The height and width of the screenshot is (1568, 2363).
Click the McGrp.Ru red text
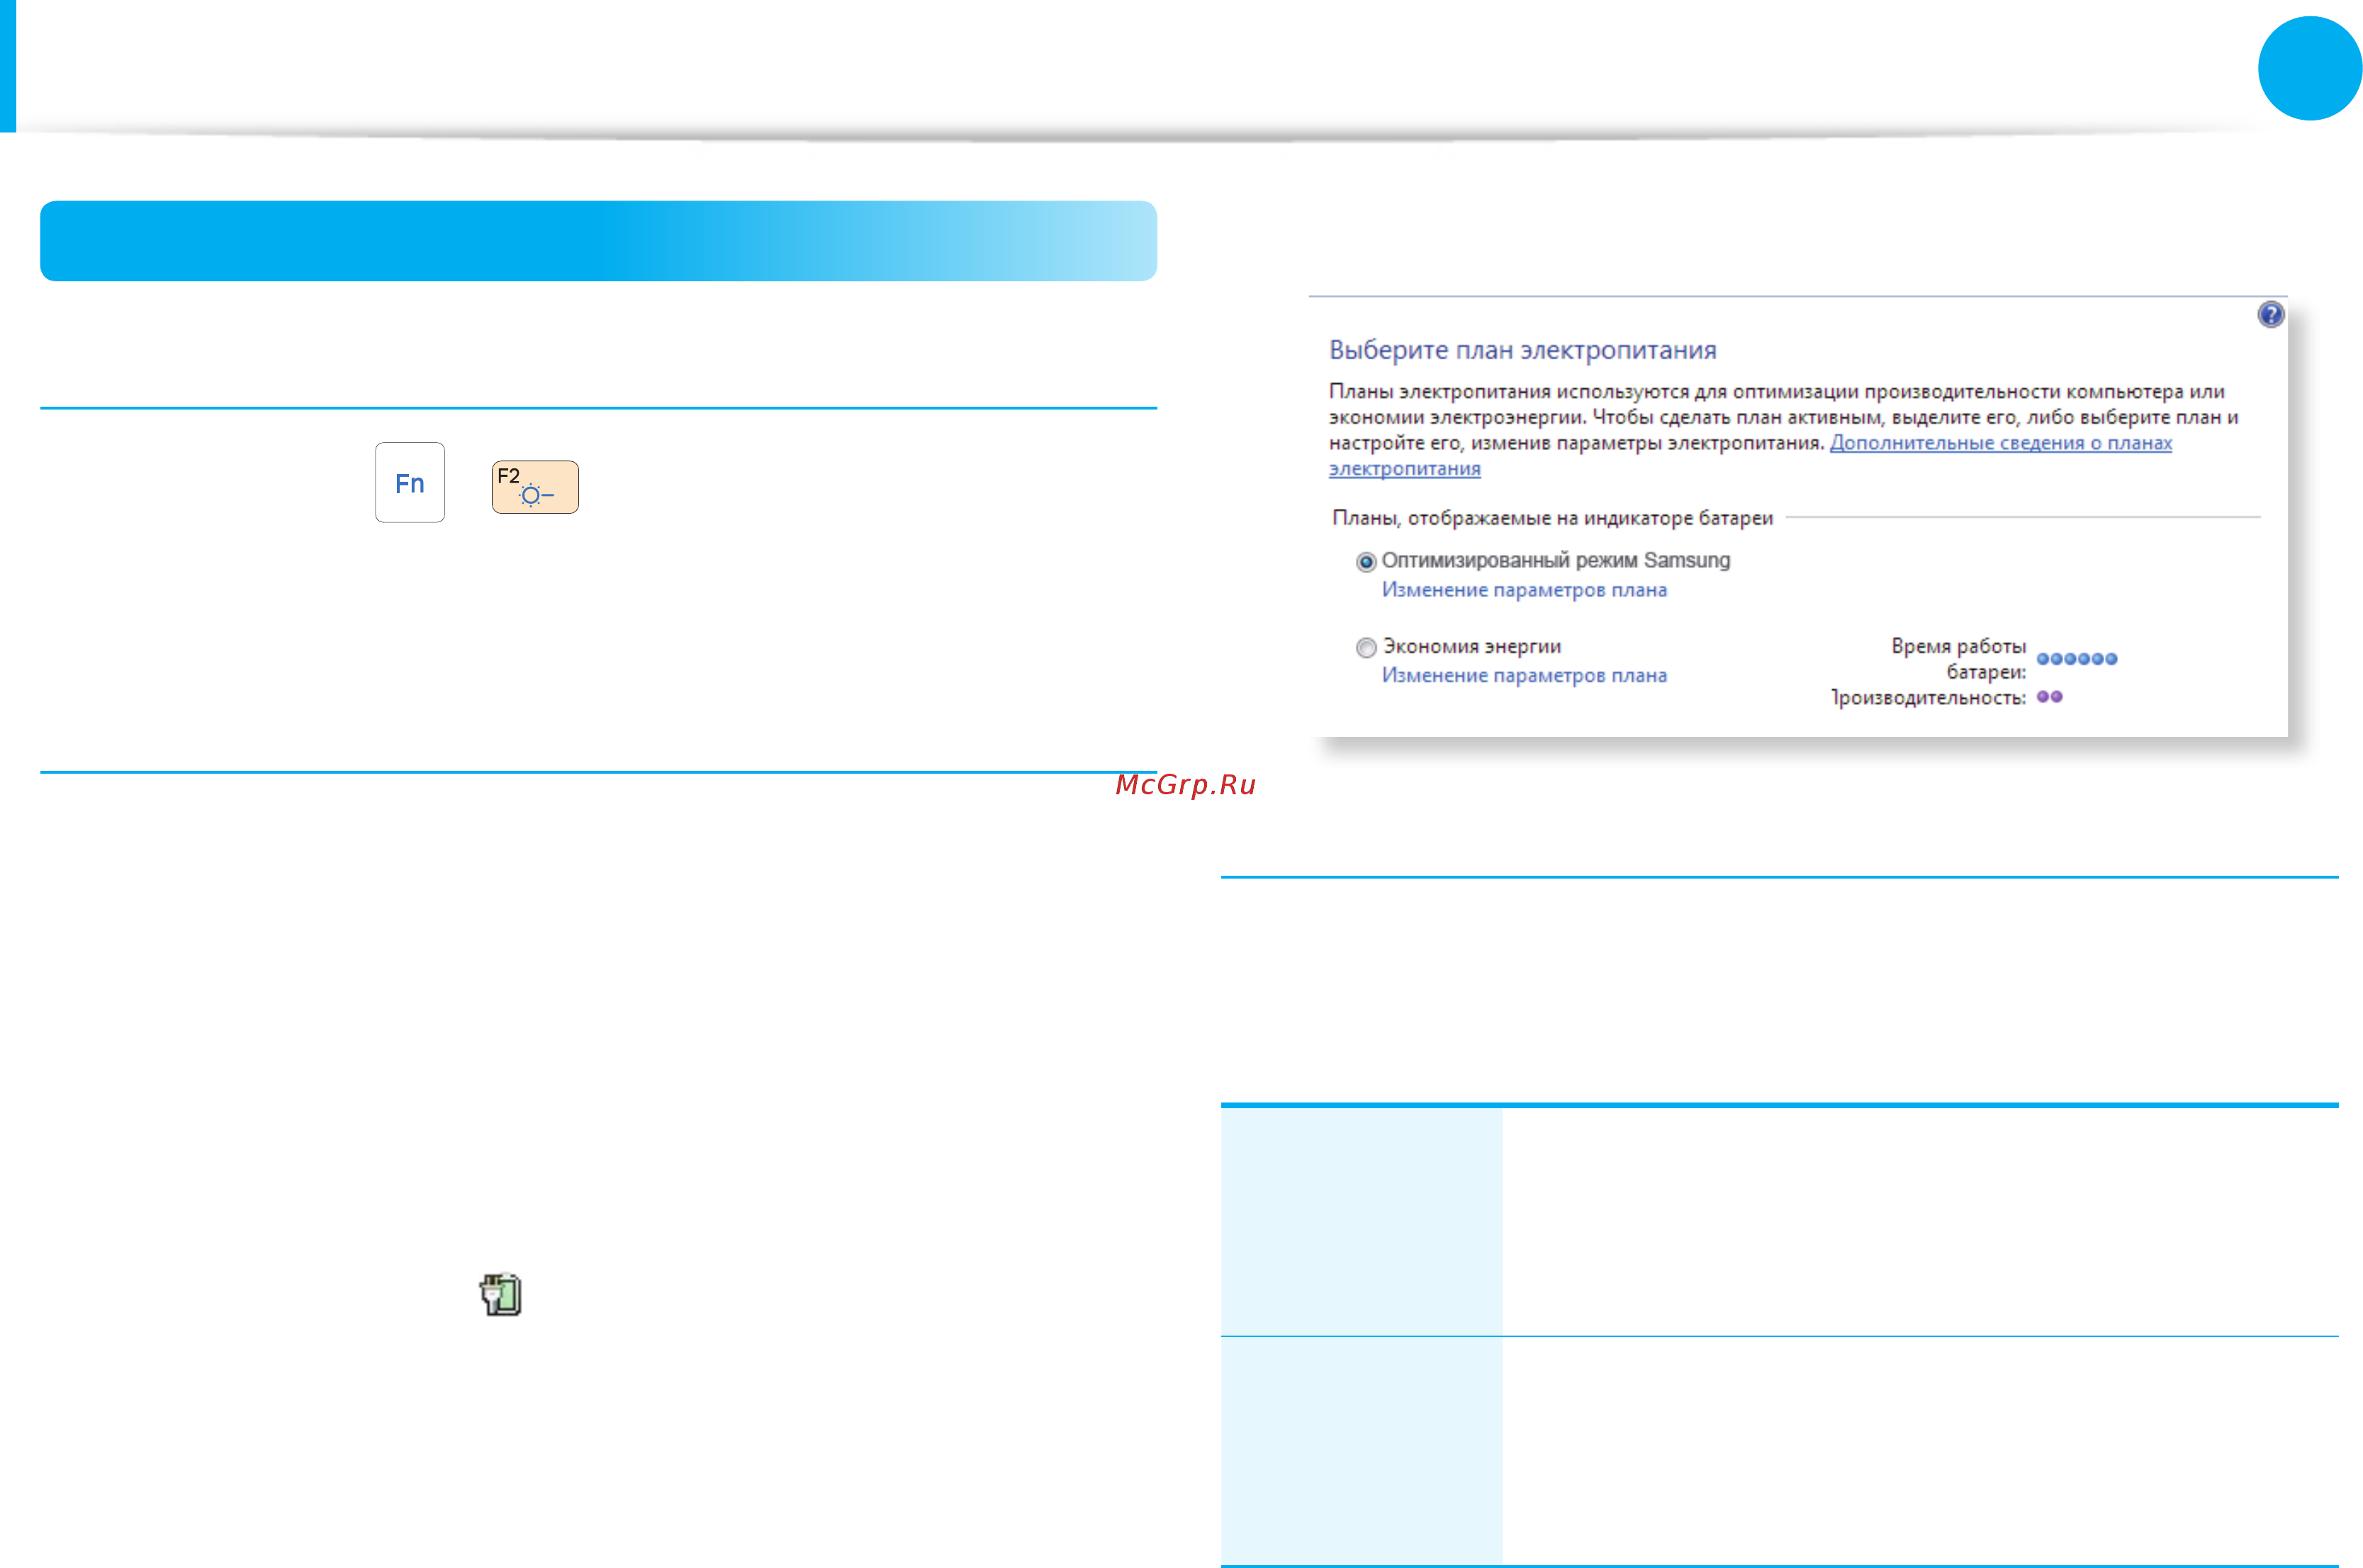[x=1185, y=785]
